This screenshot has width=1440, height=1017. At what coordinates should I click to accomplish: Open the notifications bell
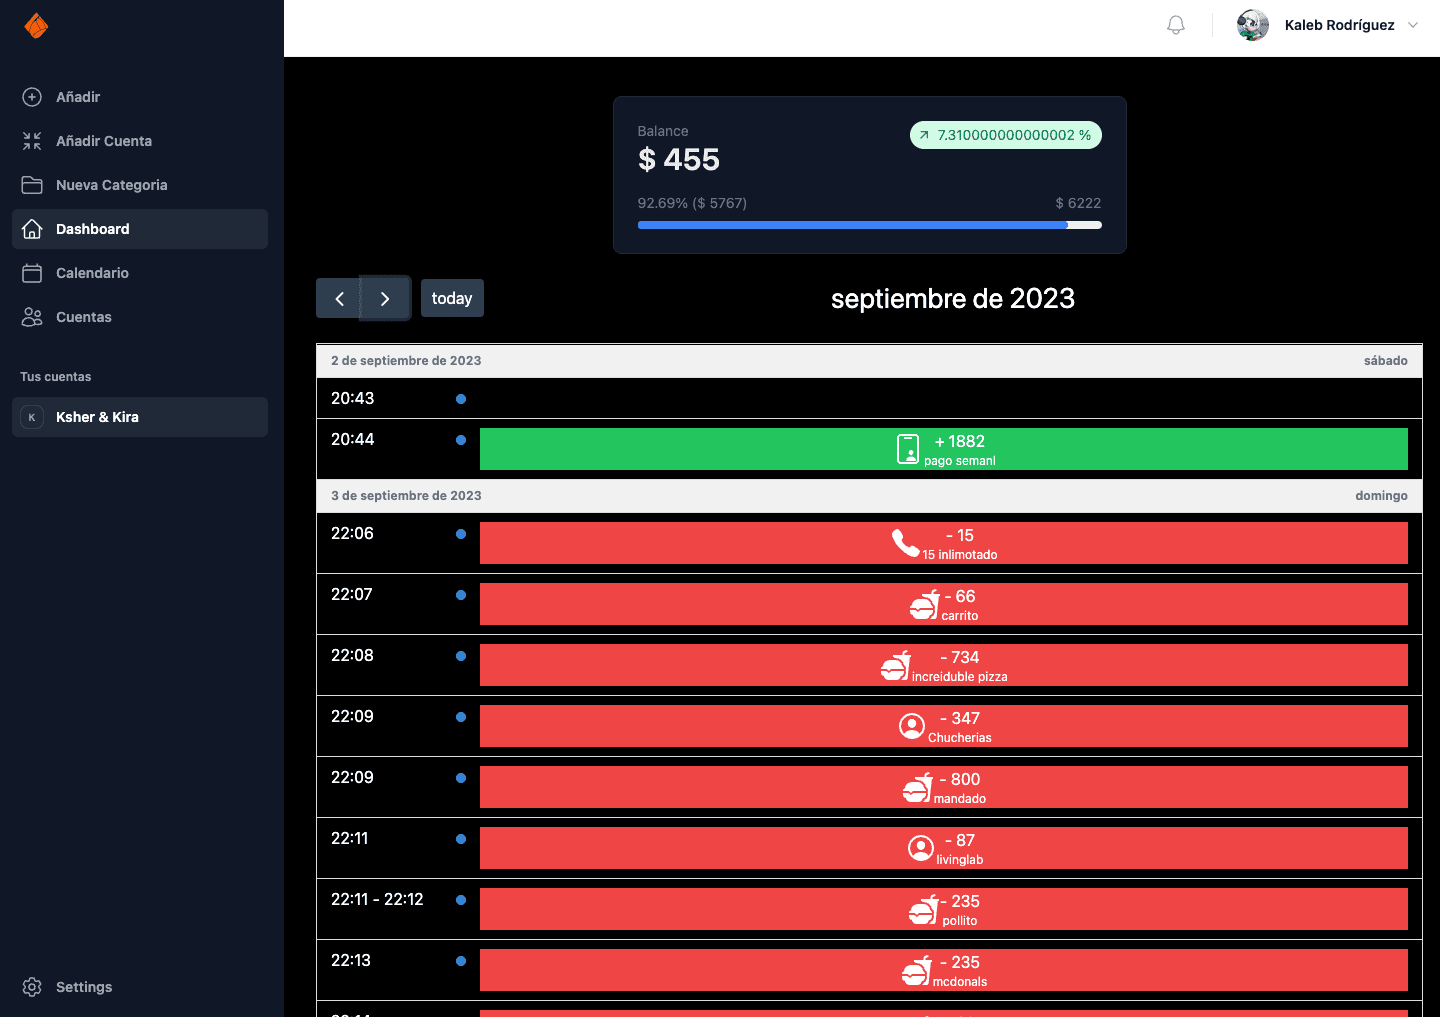click(1176, 25)
